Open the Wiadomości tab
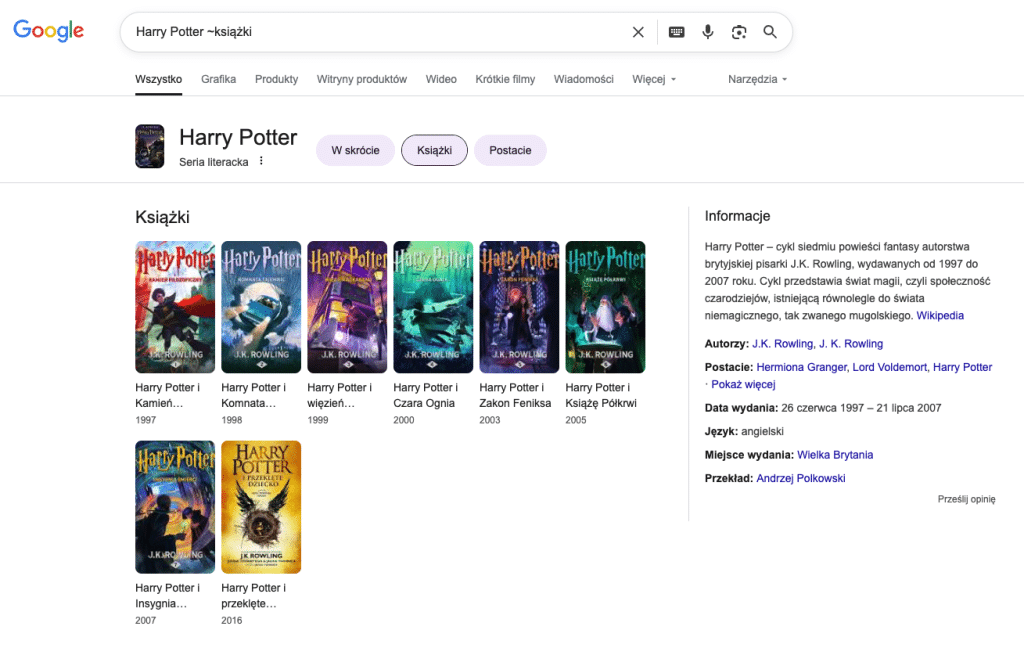 [x=584, y=79]
